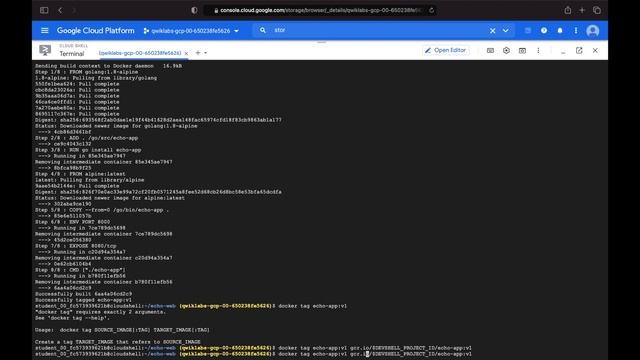Toggle the Safari sidebar button

tap(44, 10)
